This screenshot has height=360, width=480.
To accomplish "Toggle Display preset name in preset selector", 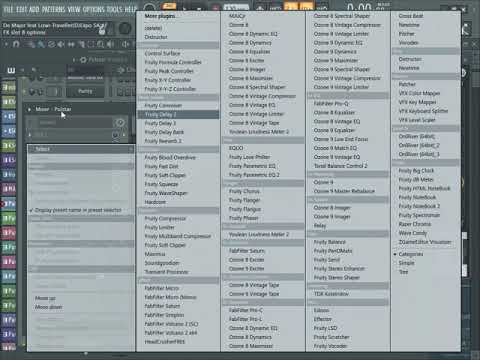I will (x=78, y=210).
